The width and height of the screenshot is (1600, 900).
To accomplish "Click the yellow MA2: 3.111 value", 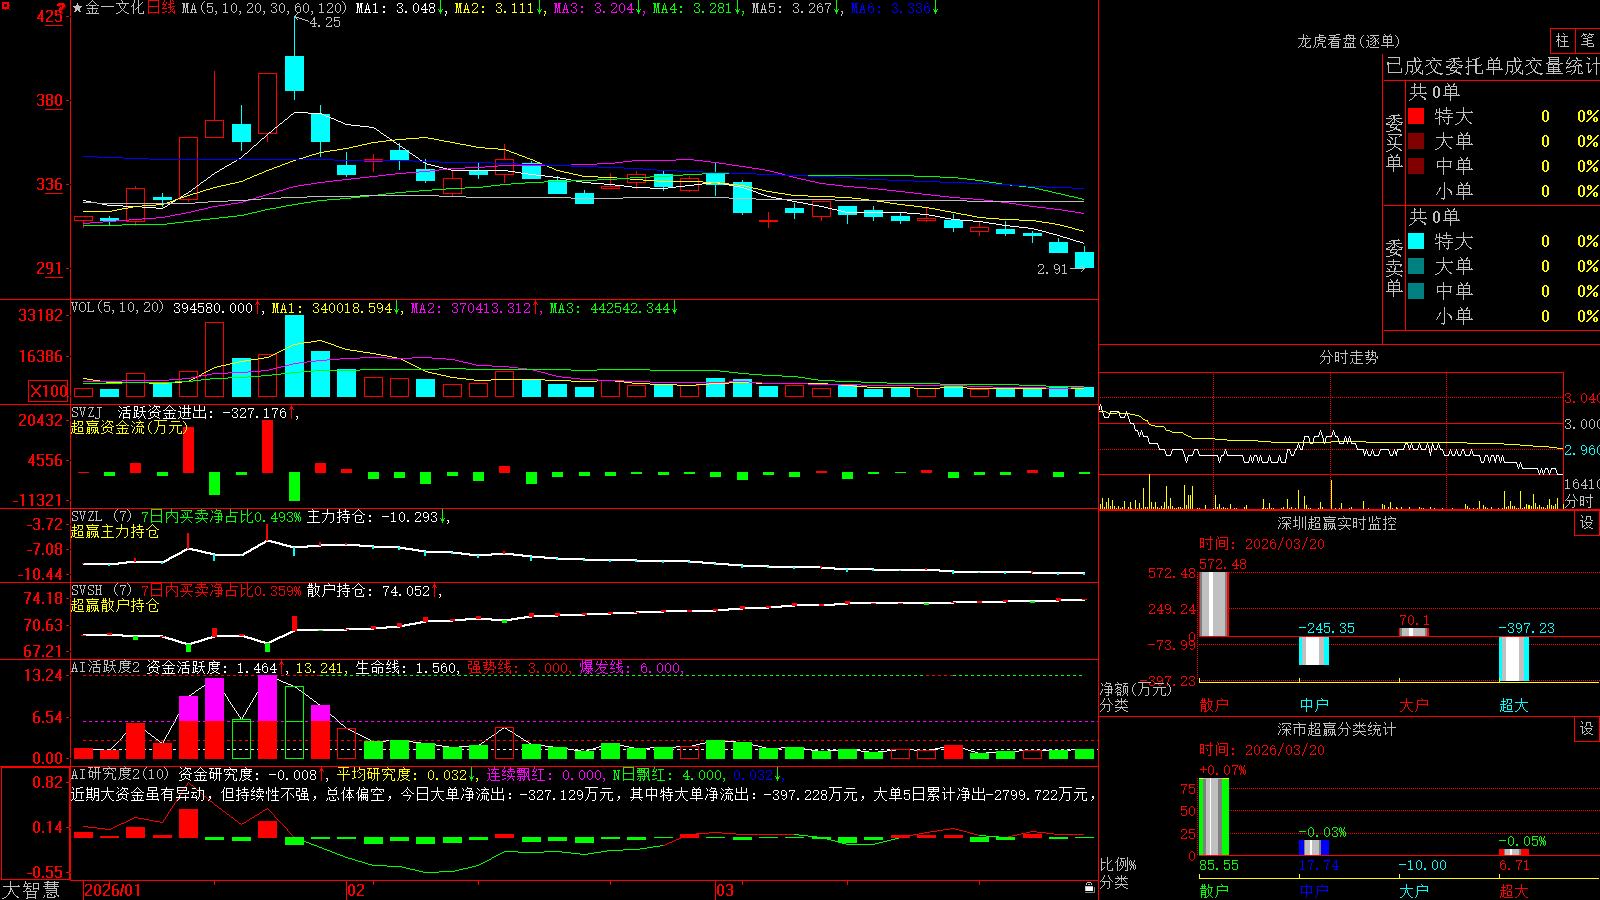I will click(x=499, y=8).
